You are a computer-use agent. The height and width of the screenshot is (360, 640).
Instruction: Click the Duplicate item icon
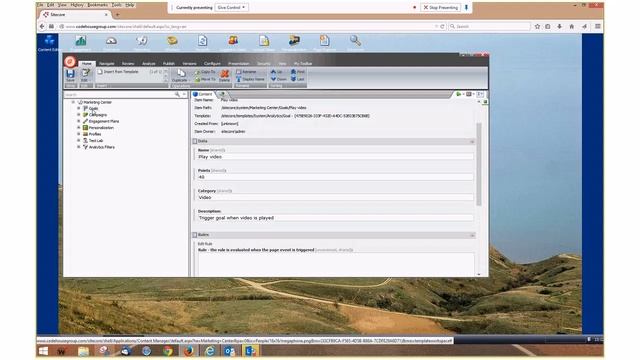pyautogui.click(x=180, y=73)
